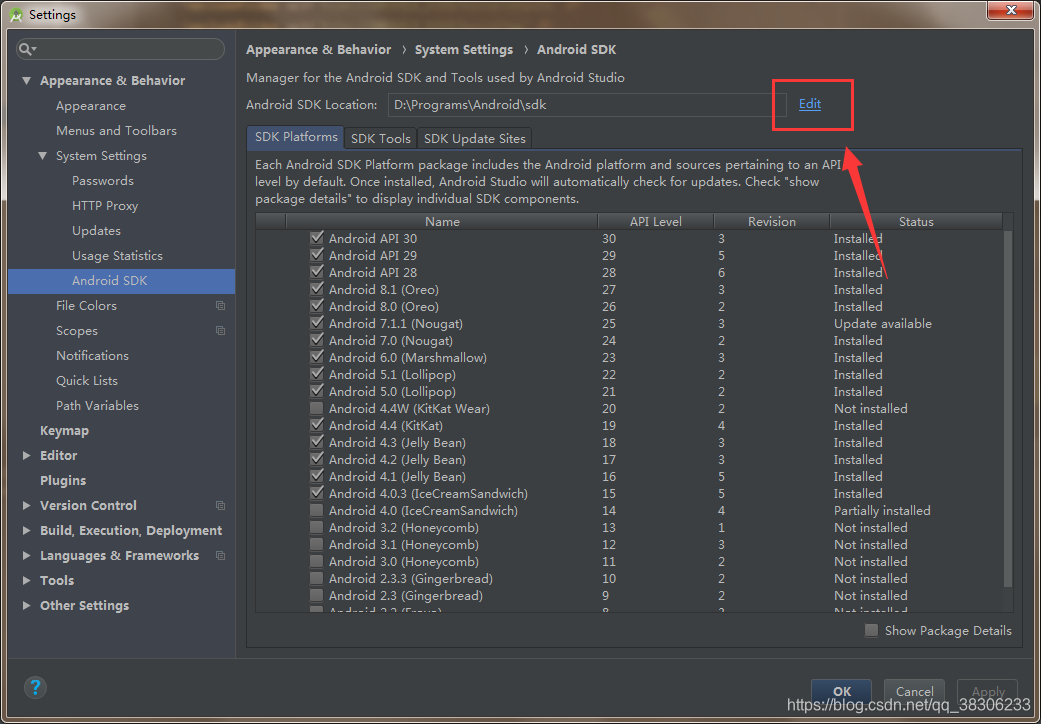Click the 'Update available' status text
The image size is (1041, 724).
(883, 324)
